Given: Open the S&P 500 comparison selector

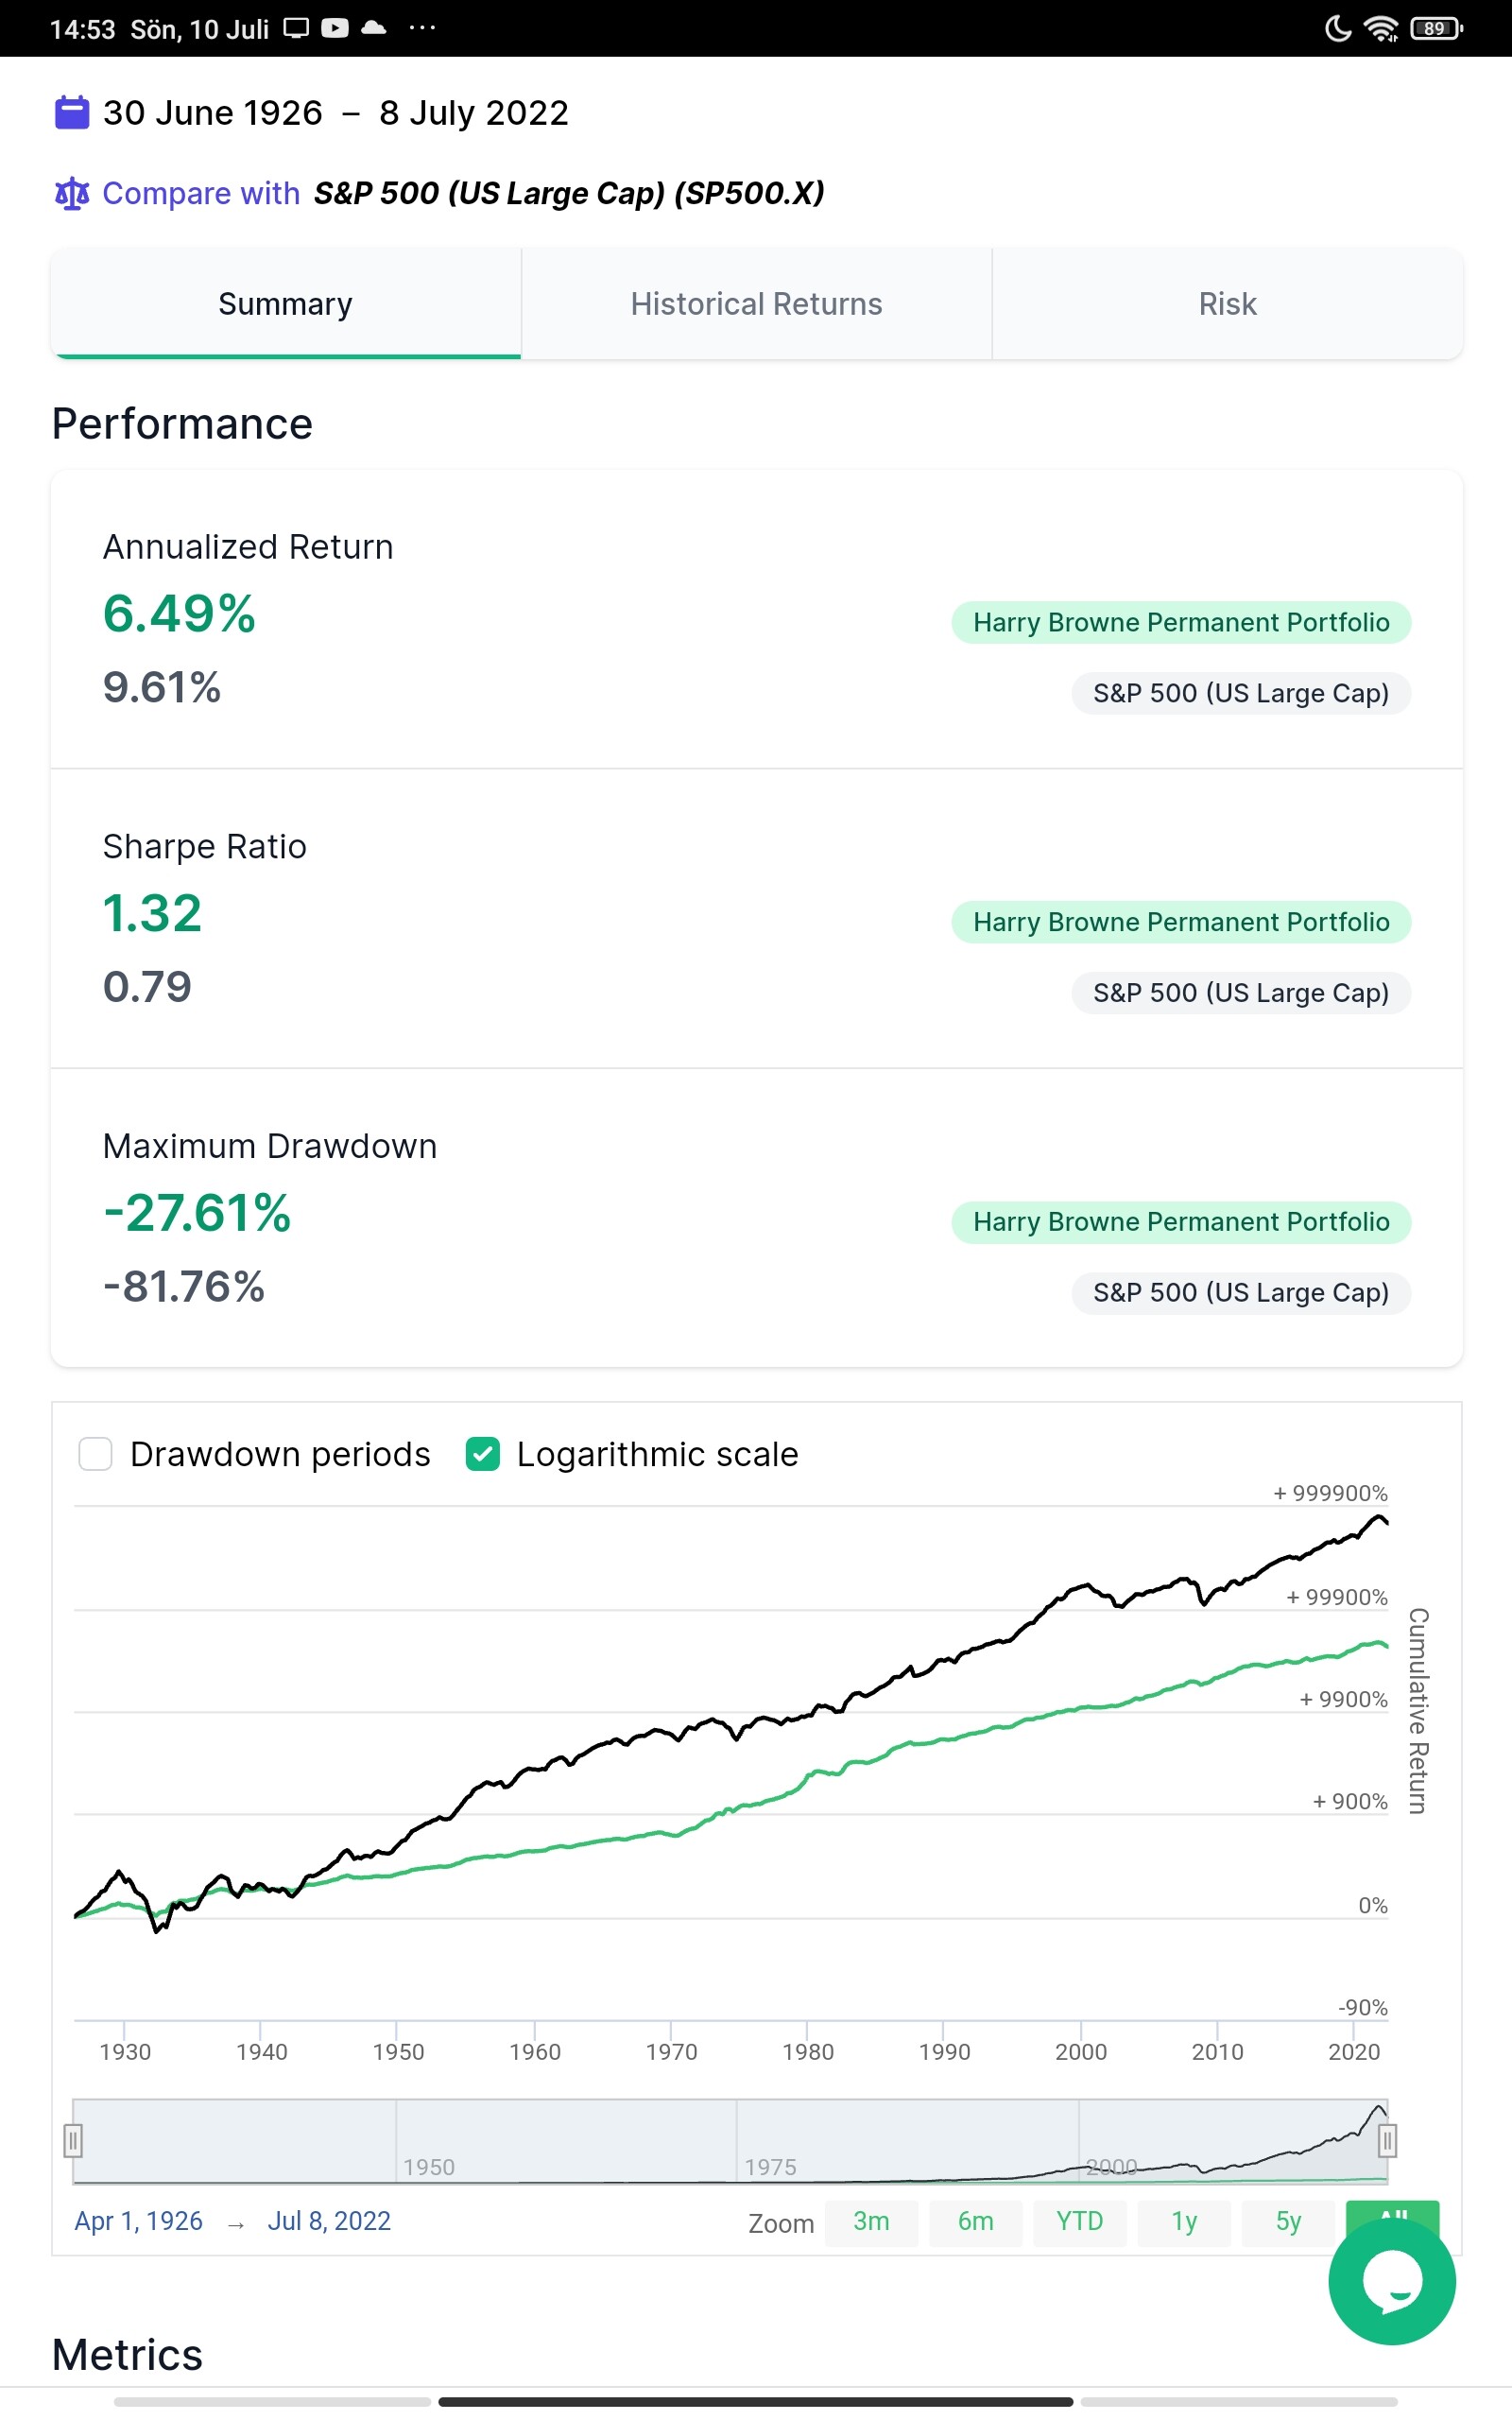Looking at the screenshot, I should pos(569,193).
